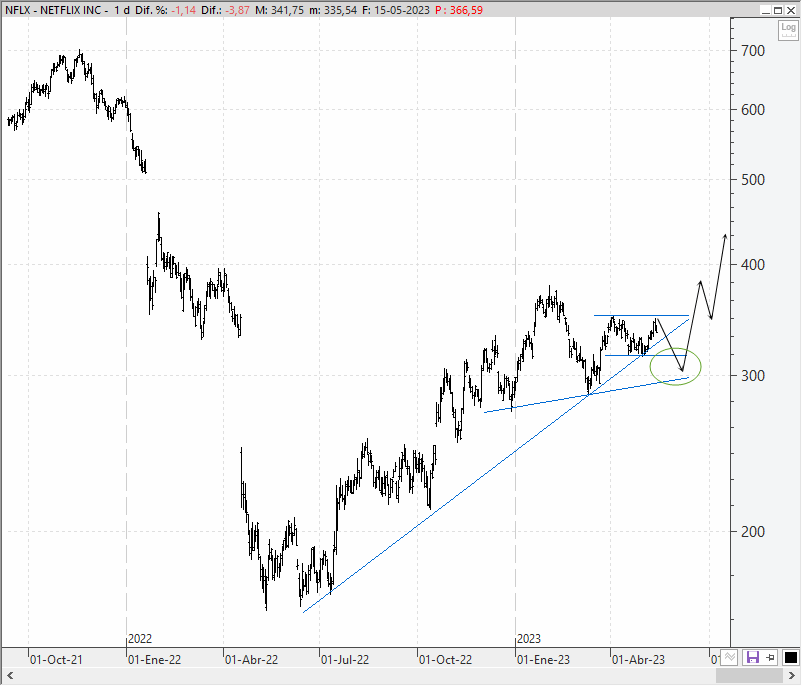Click the 400 price axis label
This screenshot has width=802, height=686.
(x=753, y=264)
